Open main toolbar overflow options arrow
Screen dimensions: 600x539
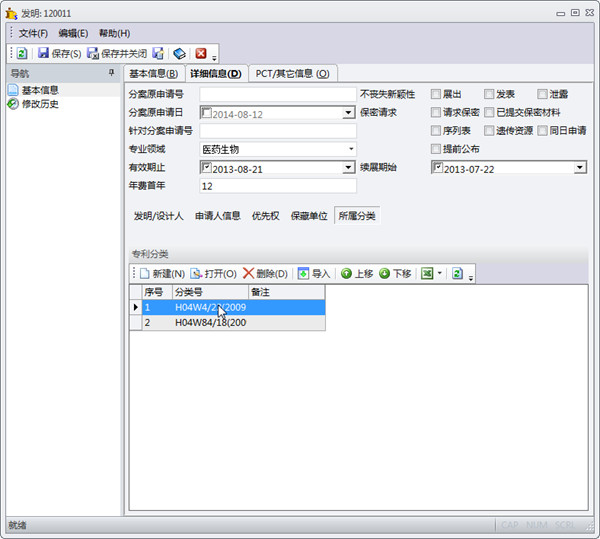click(214, 58)
